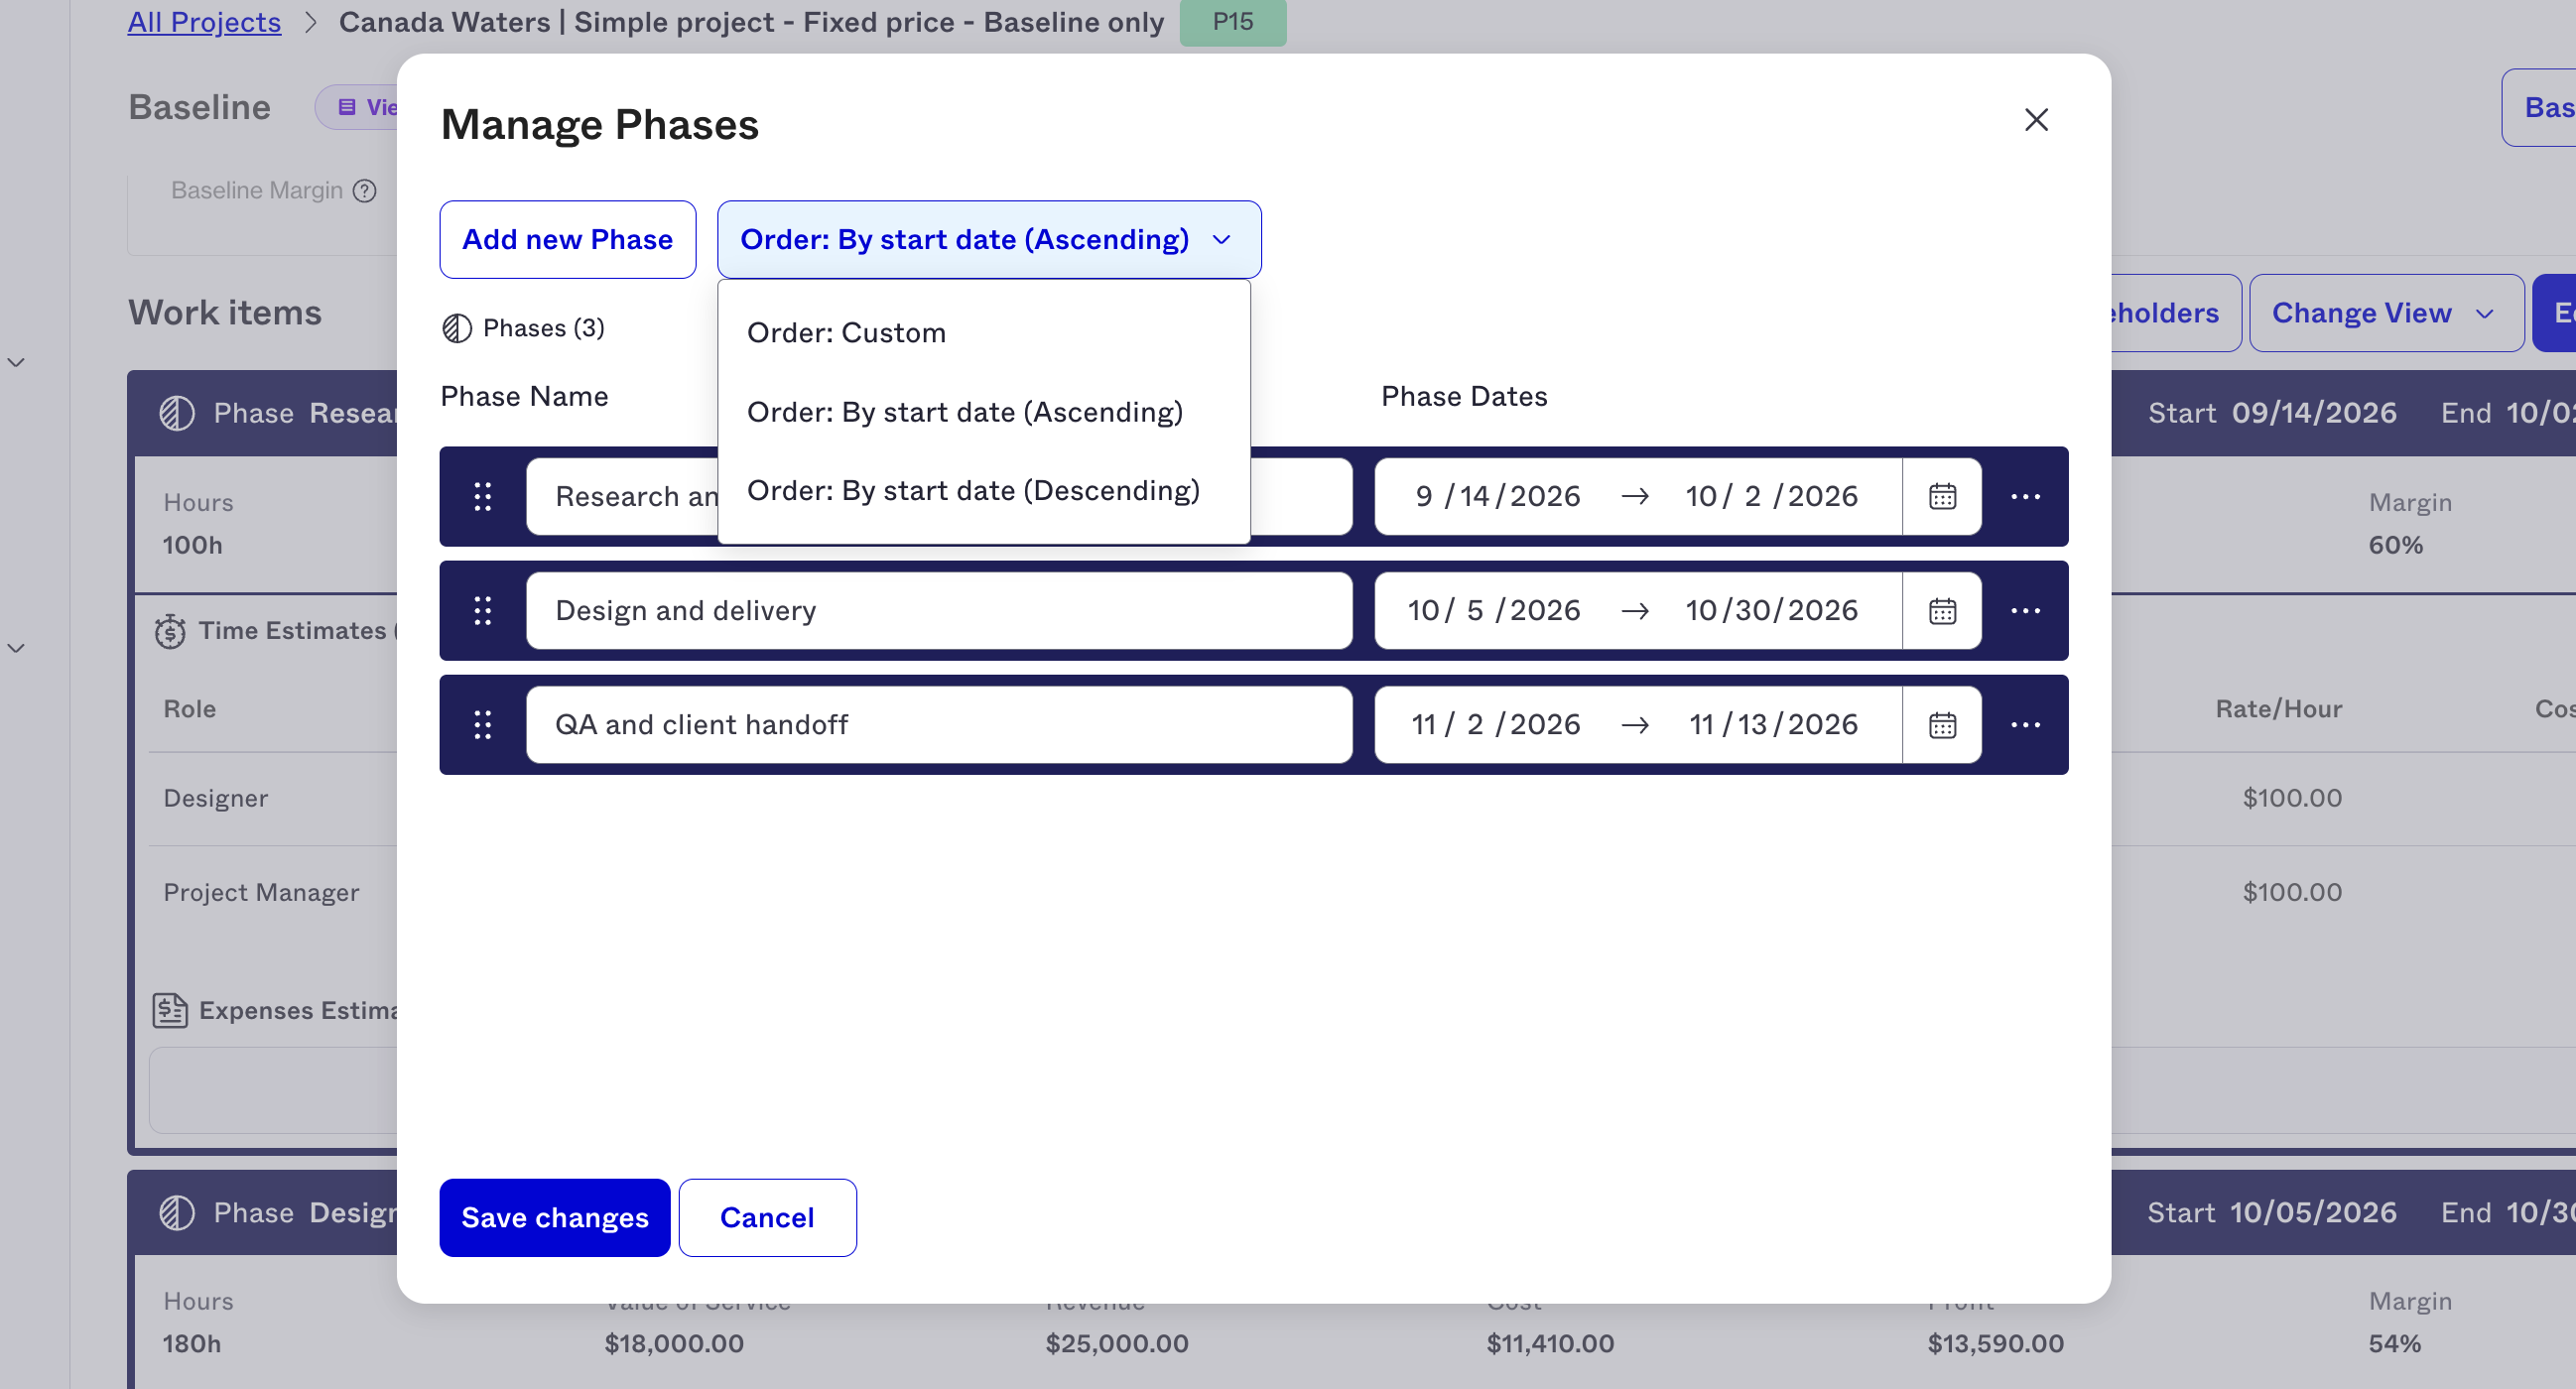Viewport: 2576px width, 1389px height.
Task: Open the Change View dropdown
Action: click(2386, 313)
